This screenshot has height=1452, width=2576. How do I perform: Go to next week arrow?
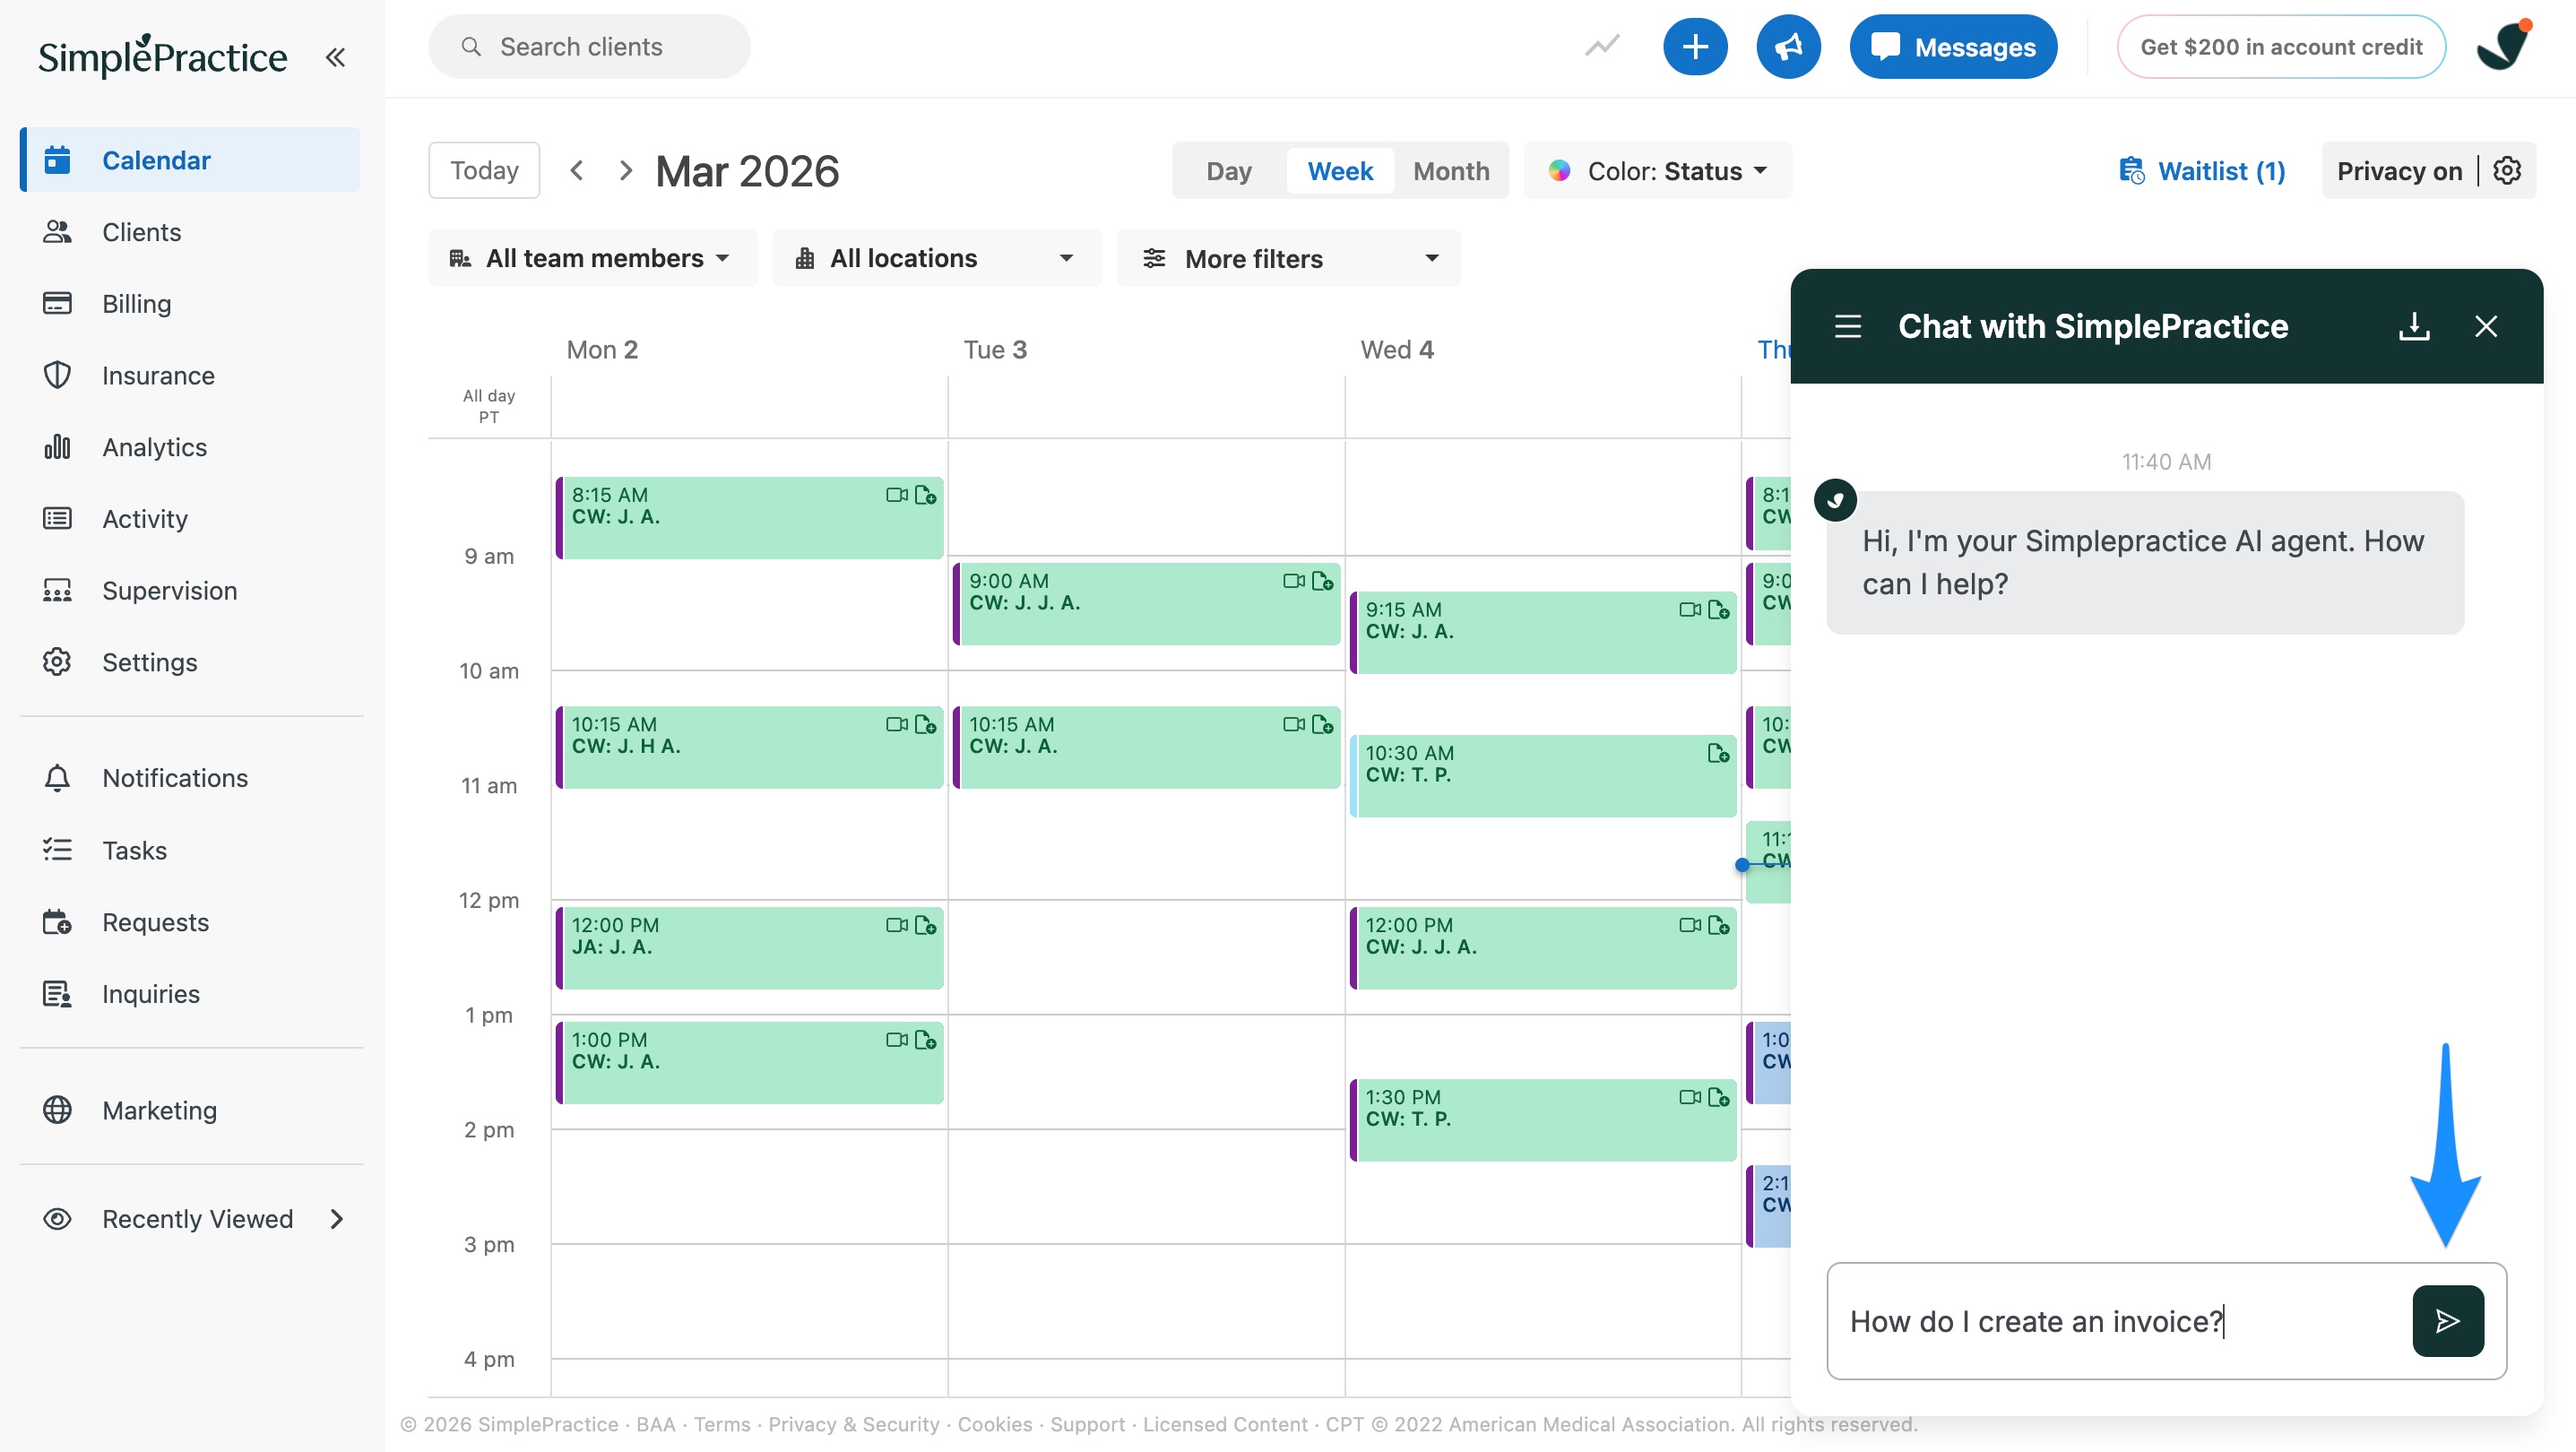626,171
